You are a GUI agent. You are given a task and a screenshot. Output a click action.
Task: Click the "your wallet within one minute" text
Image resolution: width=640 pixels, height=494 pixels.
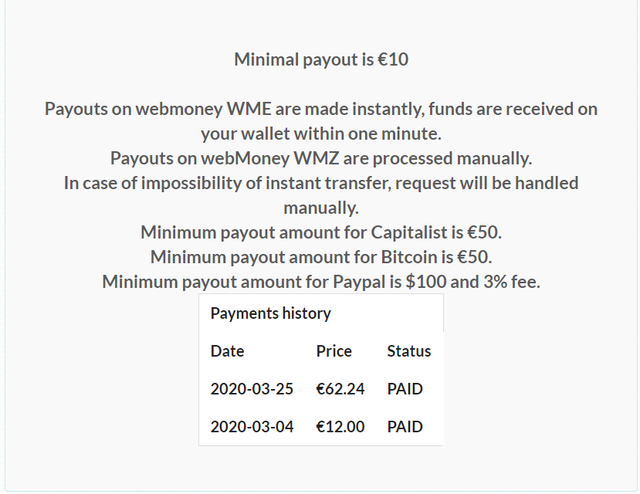click(x=321, y=132)
